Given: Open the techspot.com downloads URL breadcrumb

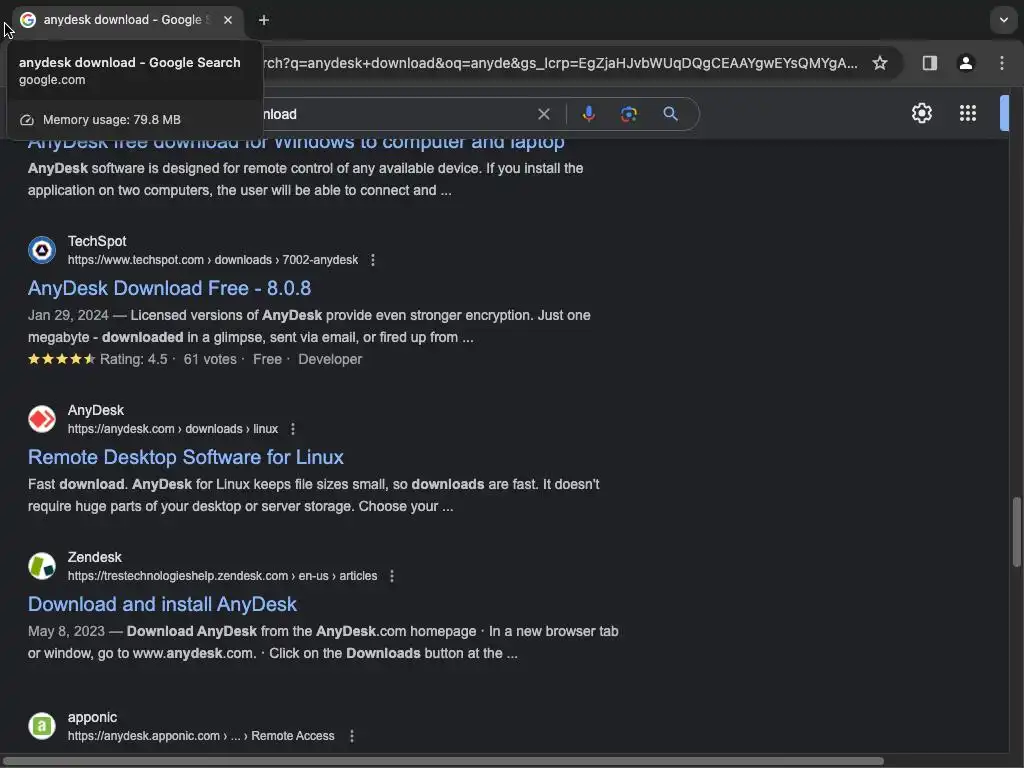Looking at the screenshot, I should click(x=213, y=260).
